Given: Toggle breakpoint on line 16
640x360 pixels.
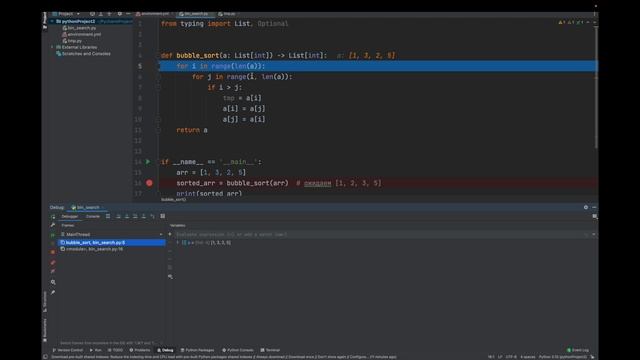Looking at the screenshot, I should click(x=149, y=183).
